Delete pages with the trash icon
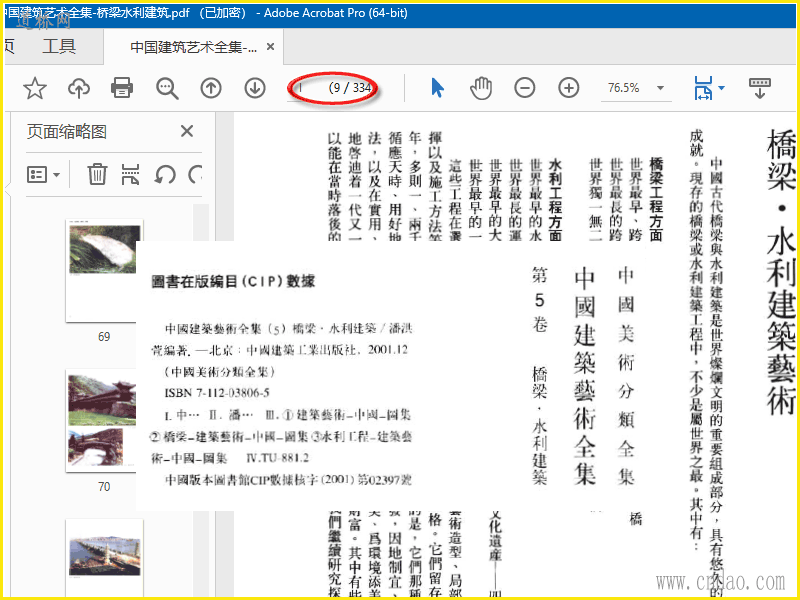The height and width of the screenshot is (600, 800). click(x=97, y=174)
